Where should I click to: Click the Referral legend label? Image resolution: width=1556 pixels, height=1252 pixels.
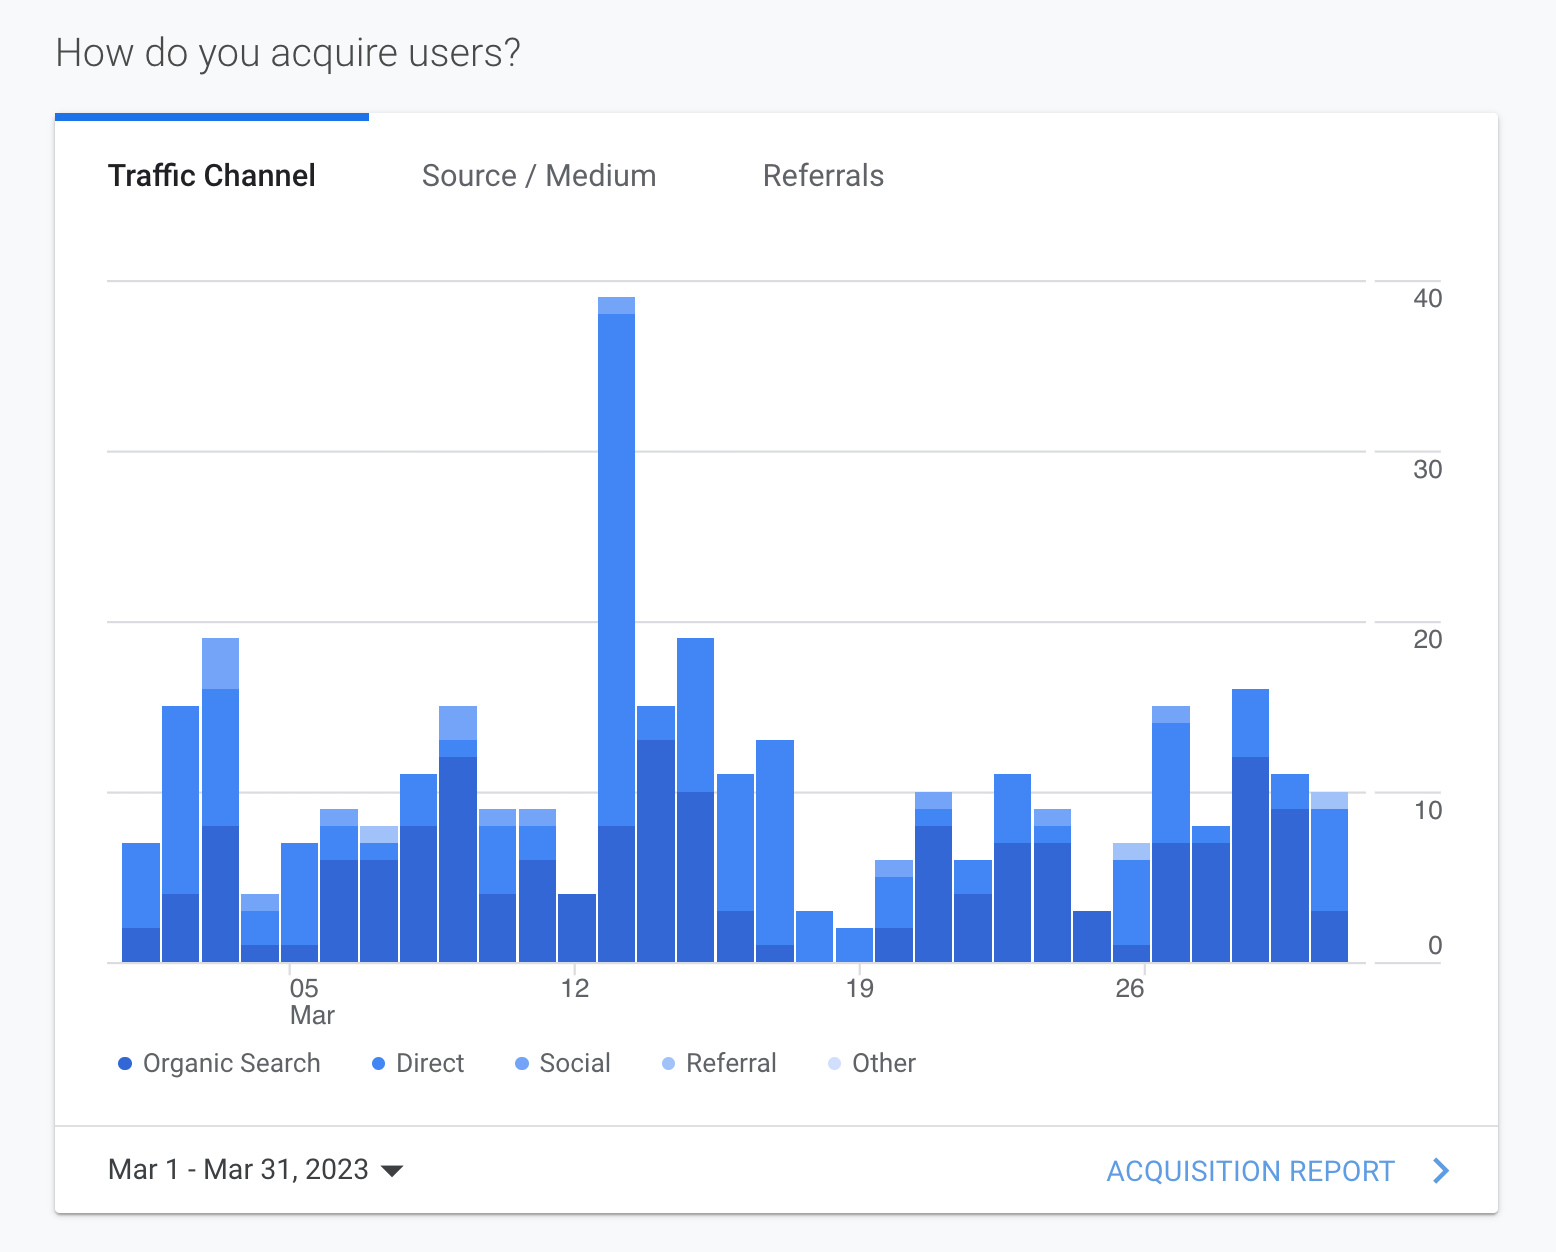coord(731,1063)
